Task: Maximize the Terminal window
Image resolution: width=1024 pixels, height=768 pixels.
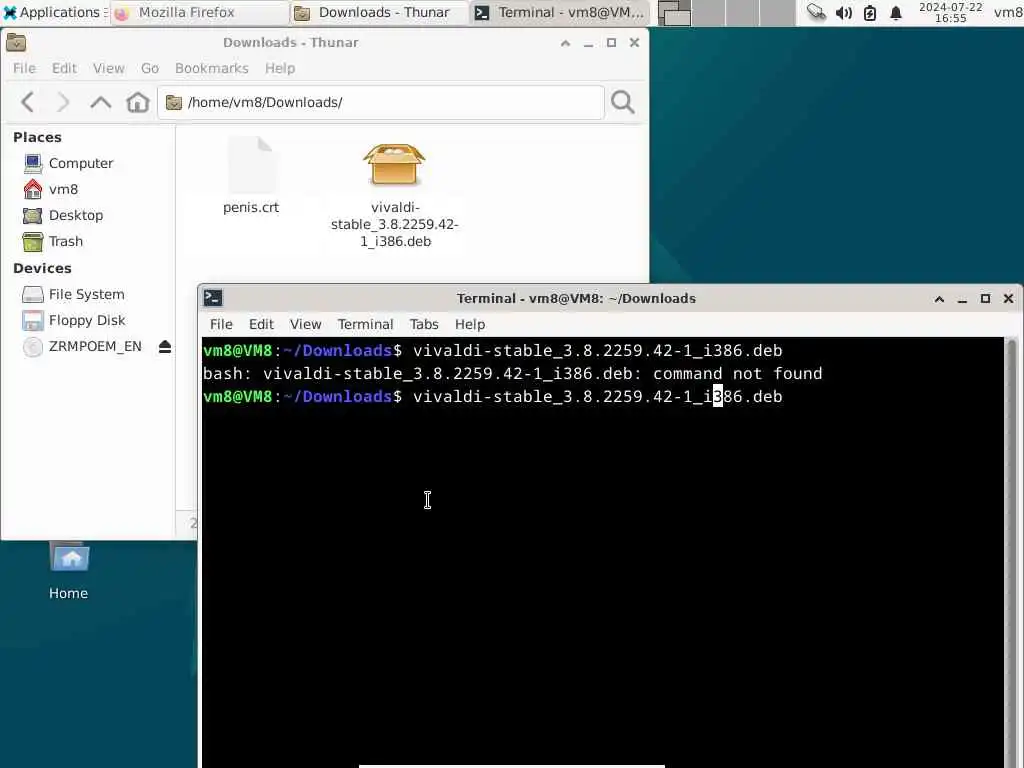Action: click(x=985, y=299)
